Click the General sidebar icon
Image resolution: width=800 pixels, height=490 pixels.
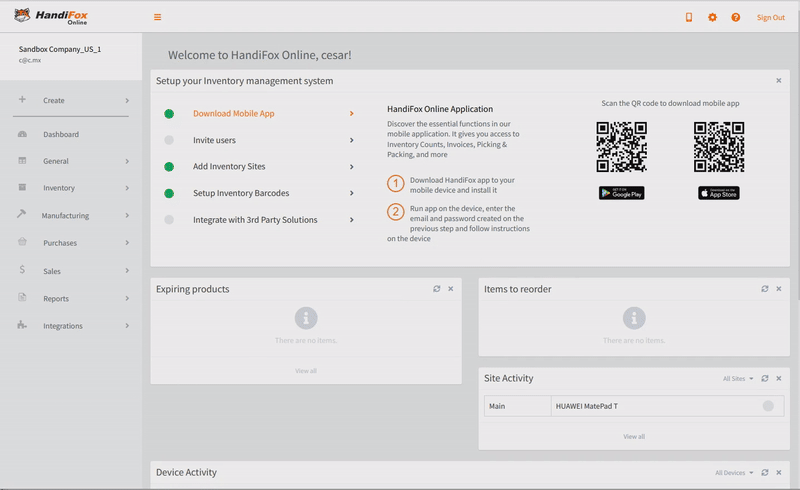(x=22, y=161)
